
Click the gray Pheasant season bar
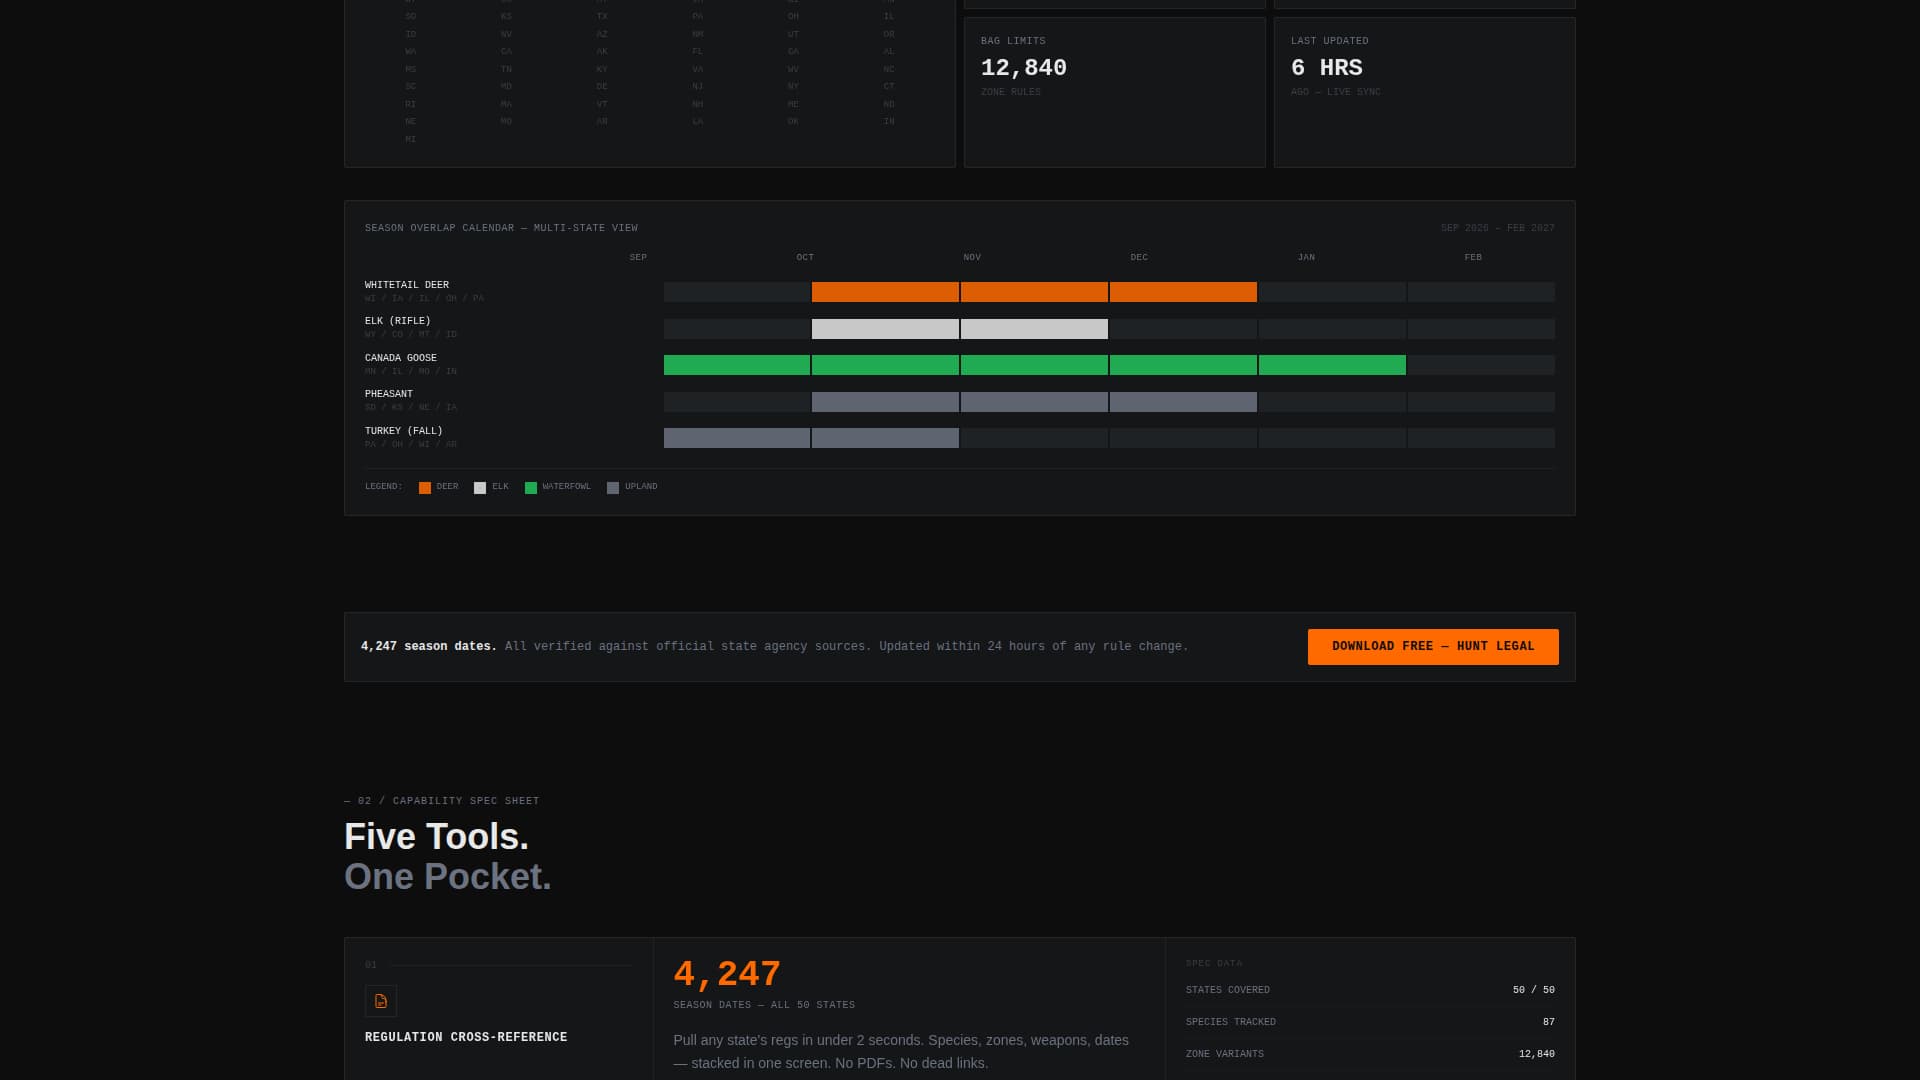click(1034, 401)
